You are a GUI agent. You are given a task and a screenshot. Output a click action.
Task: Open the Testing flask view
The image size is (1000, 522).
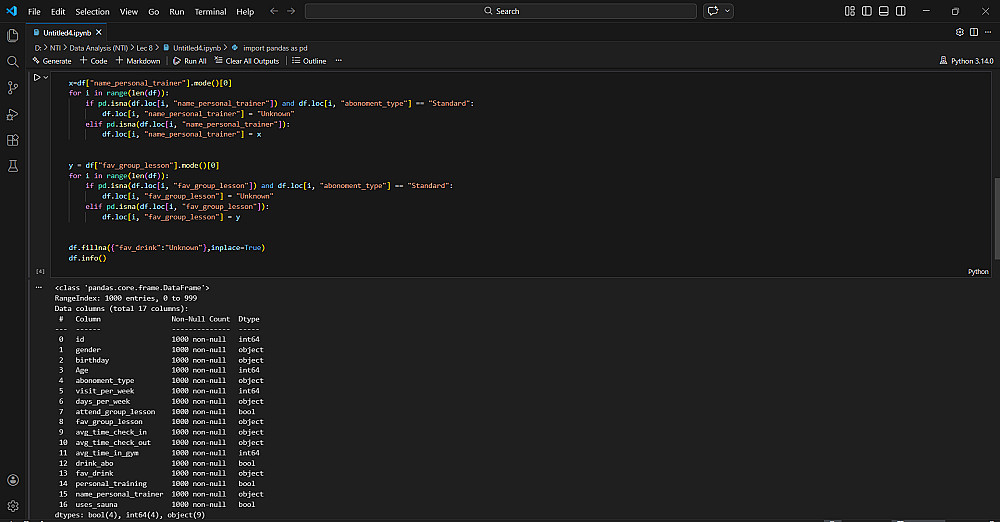point(13,166)
